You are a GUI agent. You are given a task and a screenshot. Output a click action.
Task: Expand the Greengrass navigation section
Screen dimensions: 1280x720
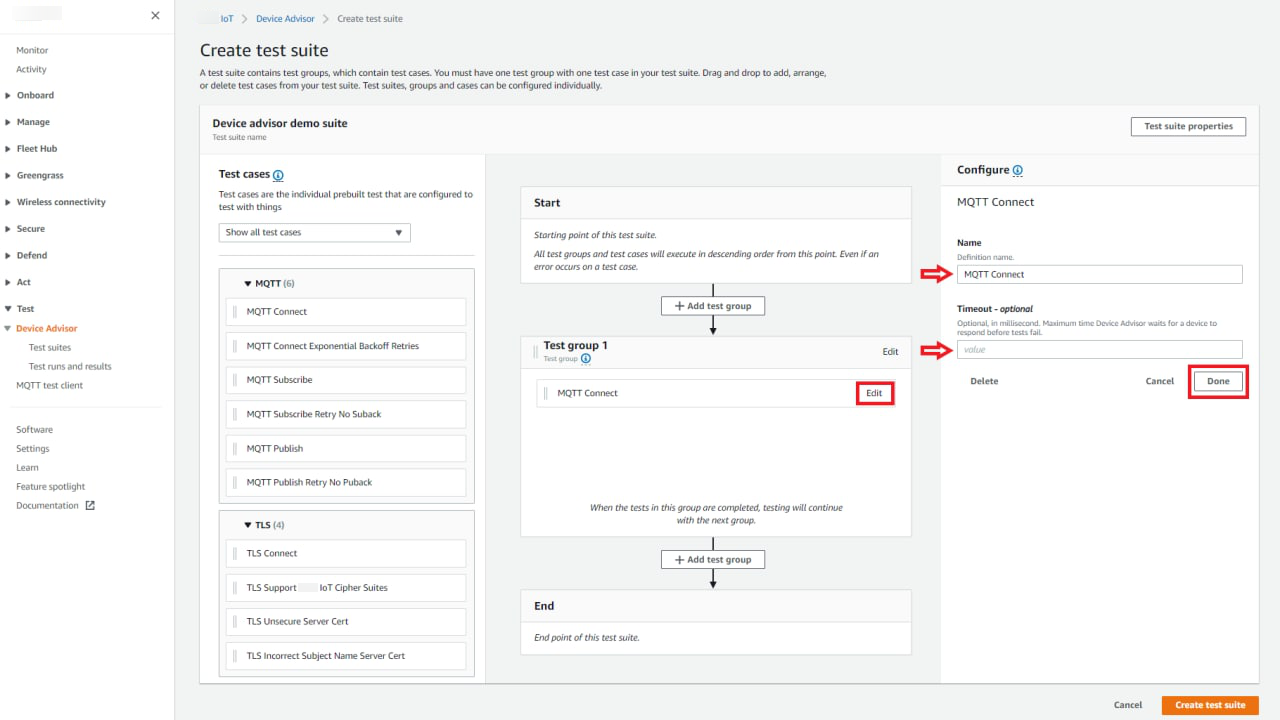[8, 176]
